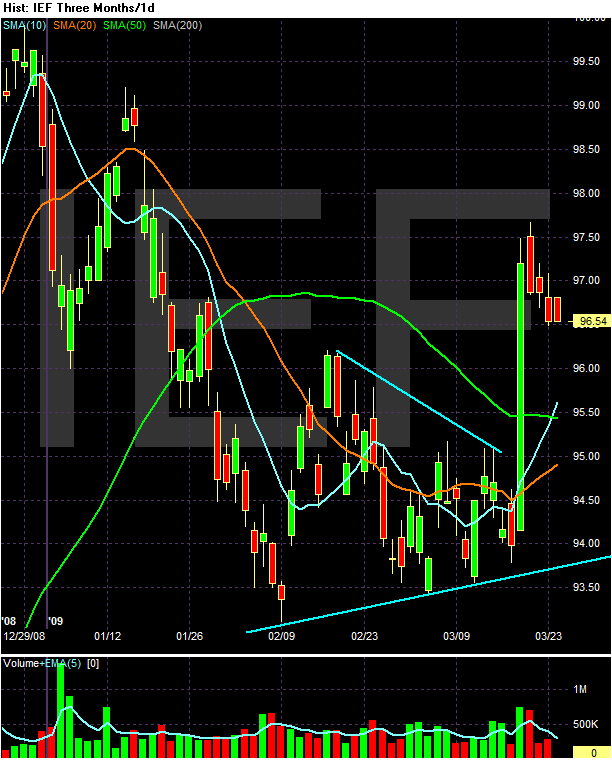Click the yellow 0 volume value tag
Screen dimensions: 612x761
[592, 753]
